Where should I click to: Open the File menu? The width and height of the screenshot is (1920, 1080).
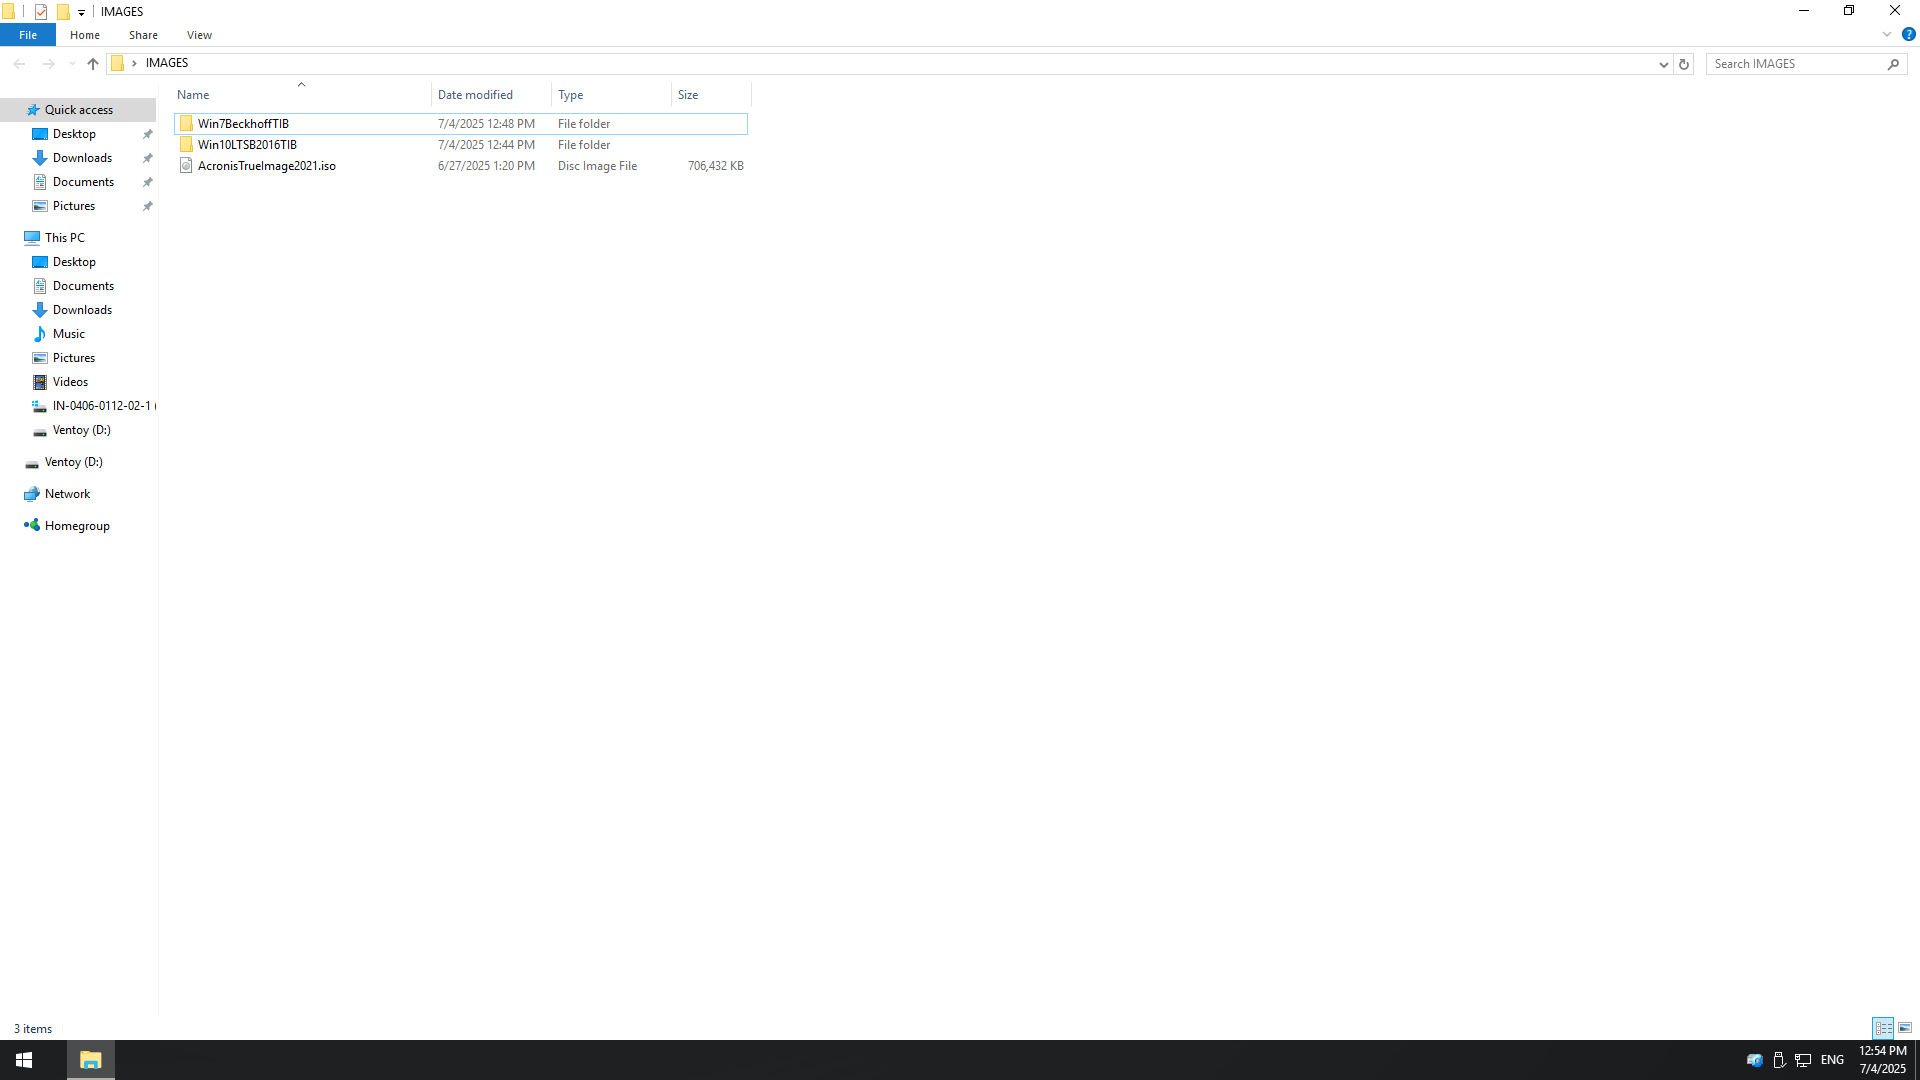[28, 35]
